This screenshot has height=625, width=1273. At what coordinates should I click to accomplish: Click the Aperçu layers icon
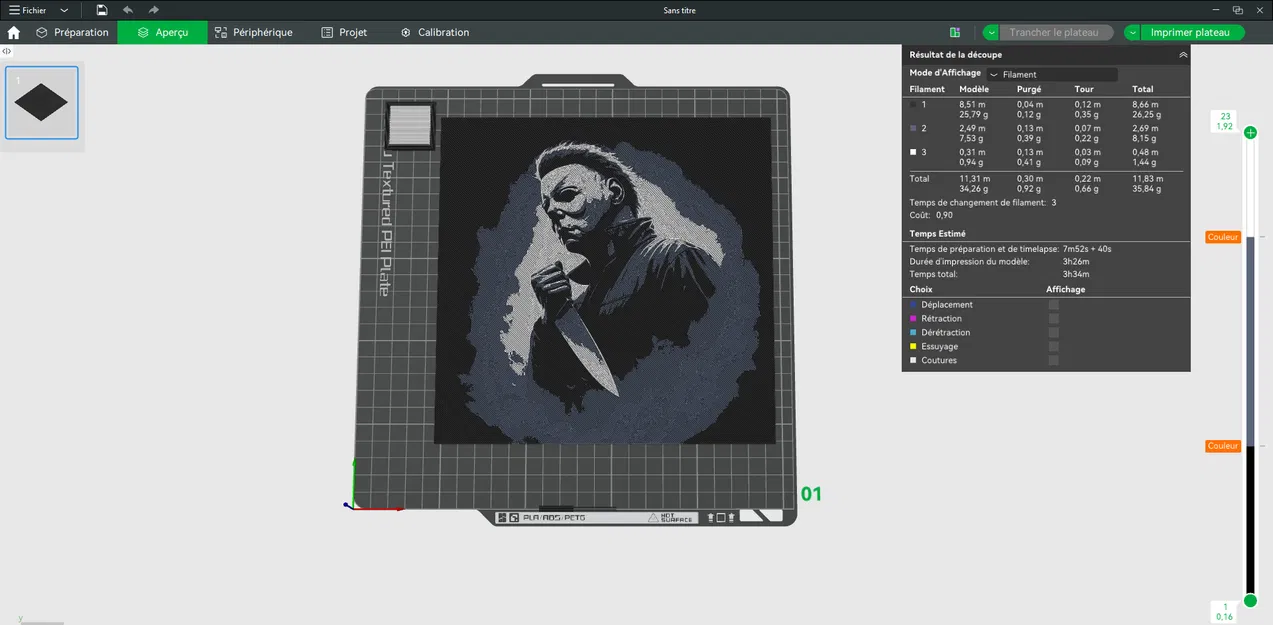click(144, 32)
